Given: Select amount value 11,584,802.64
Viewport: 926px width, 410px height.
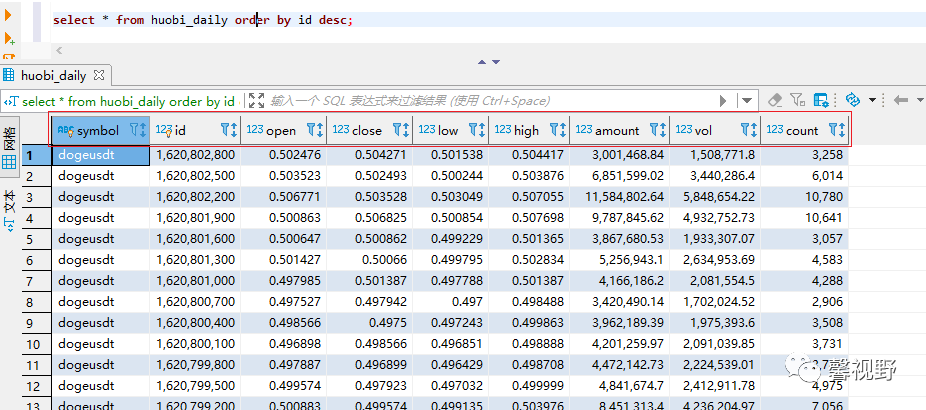Looking at the screenshot, I should tap(620, 197).
